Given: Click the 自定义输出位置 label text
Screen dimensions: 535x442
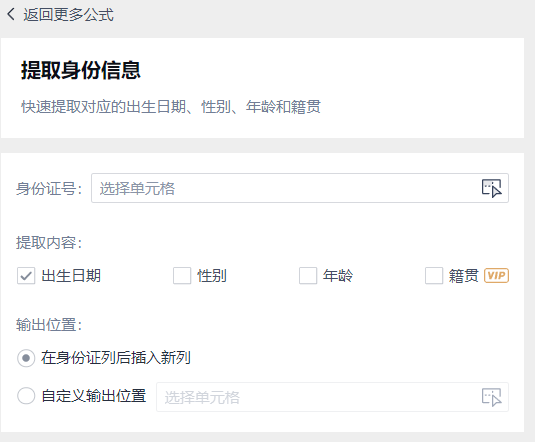Looking at the screenshot, I should [94, 396].
